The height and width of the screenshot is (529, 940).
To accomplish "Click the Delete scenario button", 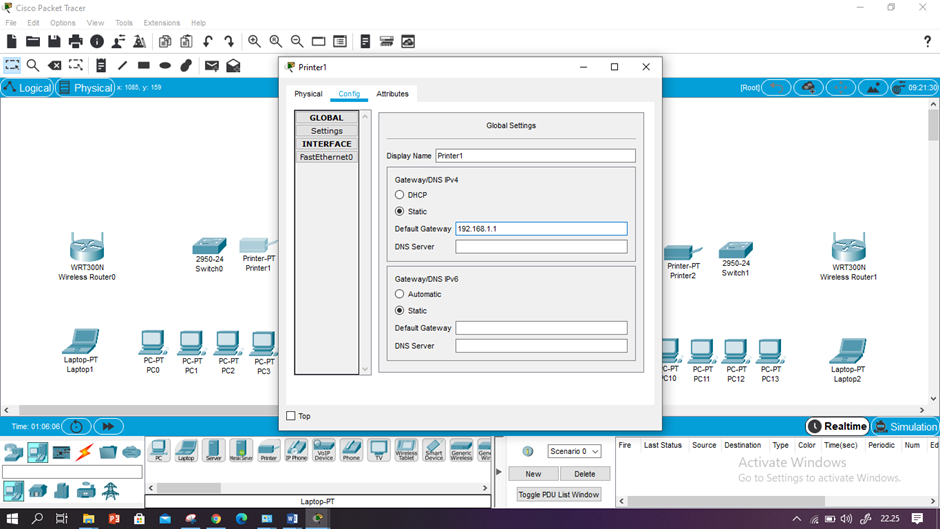I will (x=585, y=474).
